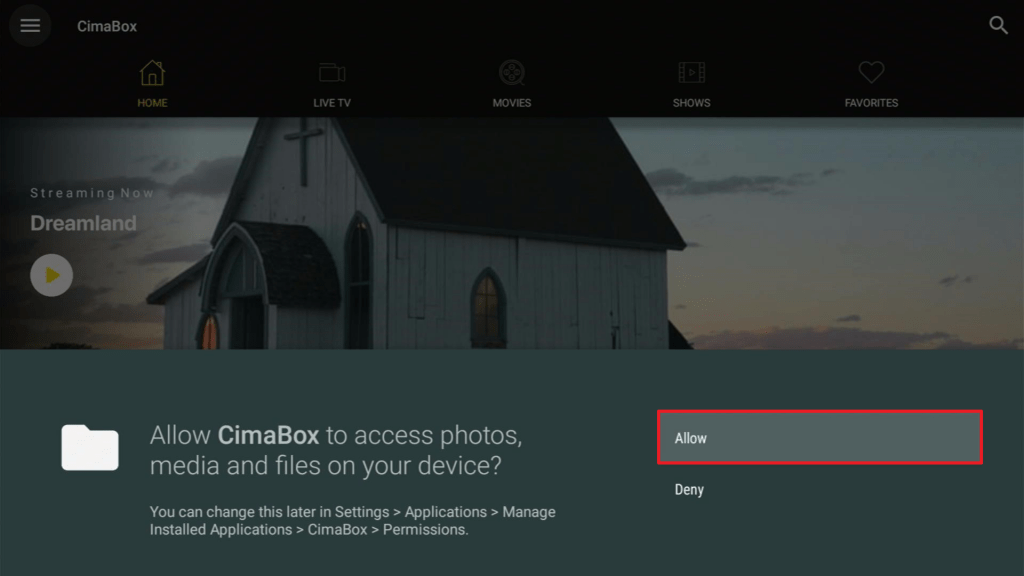
Task: Deny CimaBox file access
Action: (x=689, y=490)
